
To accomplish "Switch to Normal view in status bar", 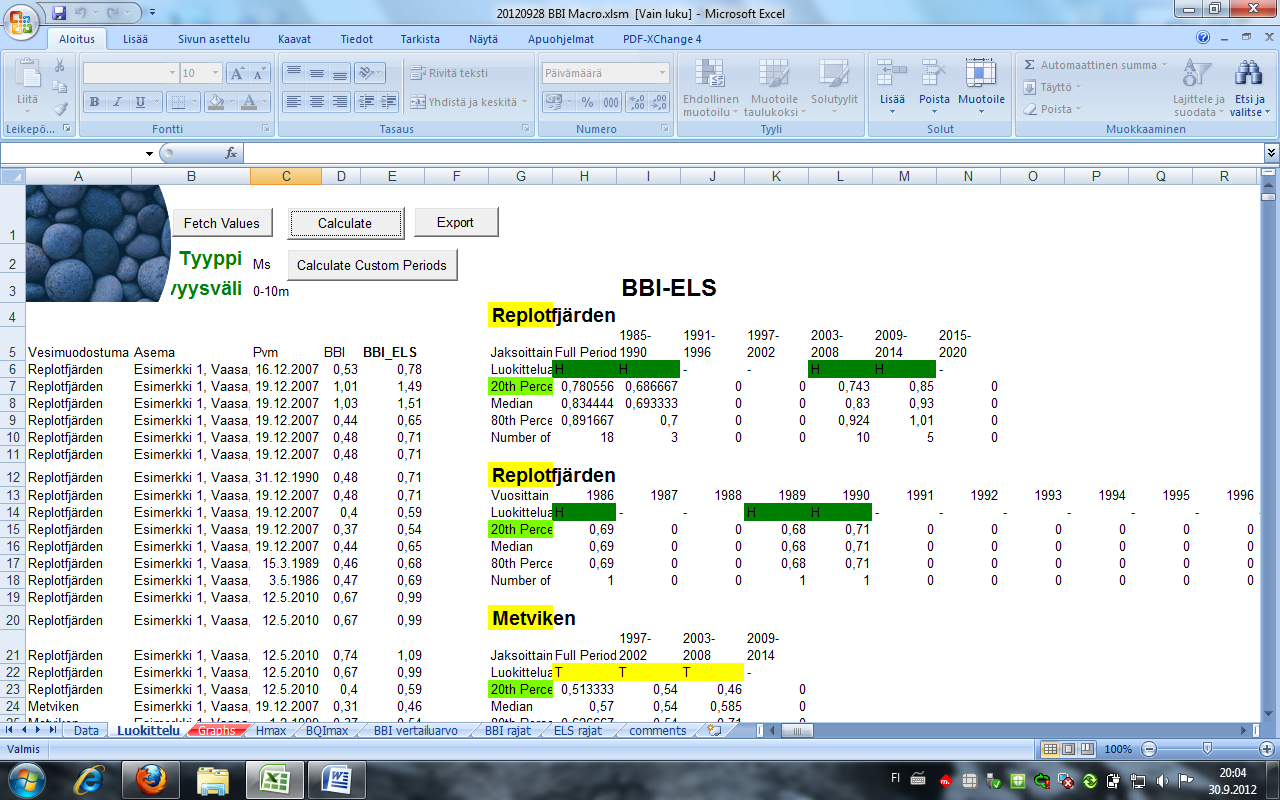I will pos(1049,749).
